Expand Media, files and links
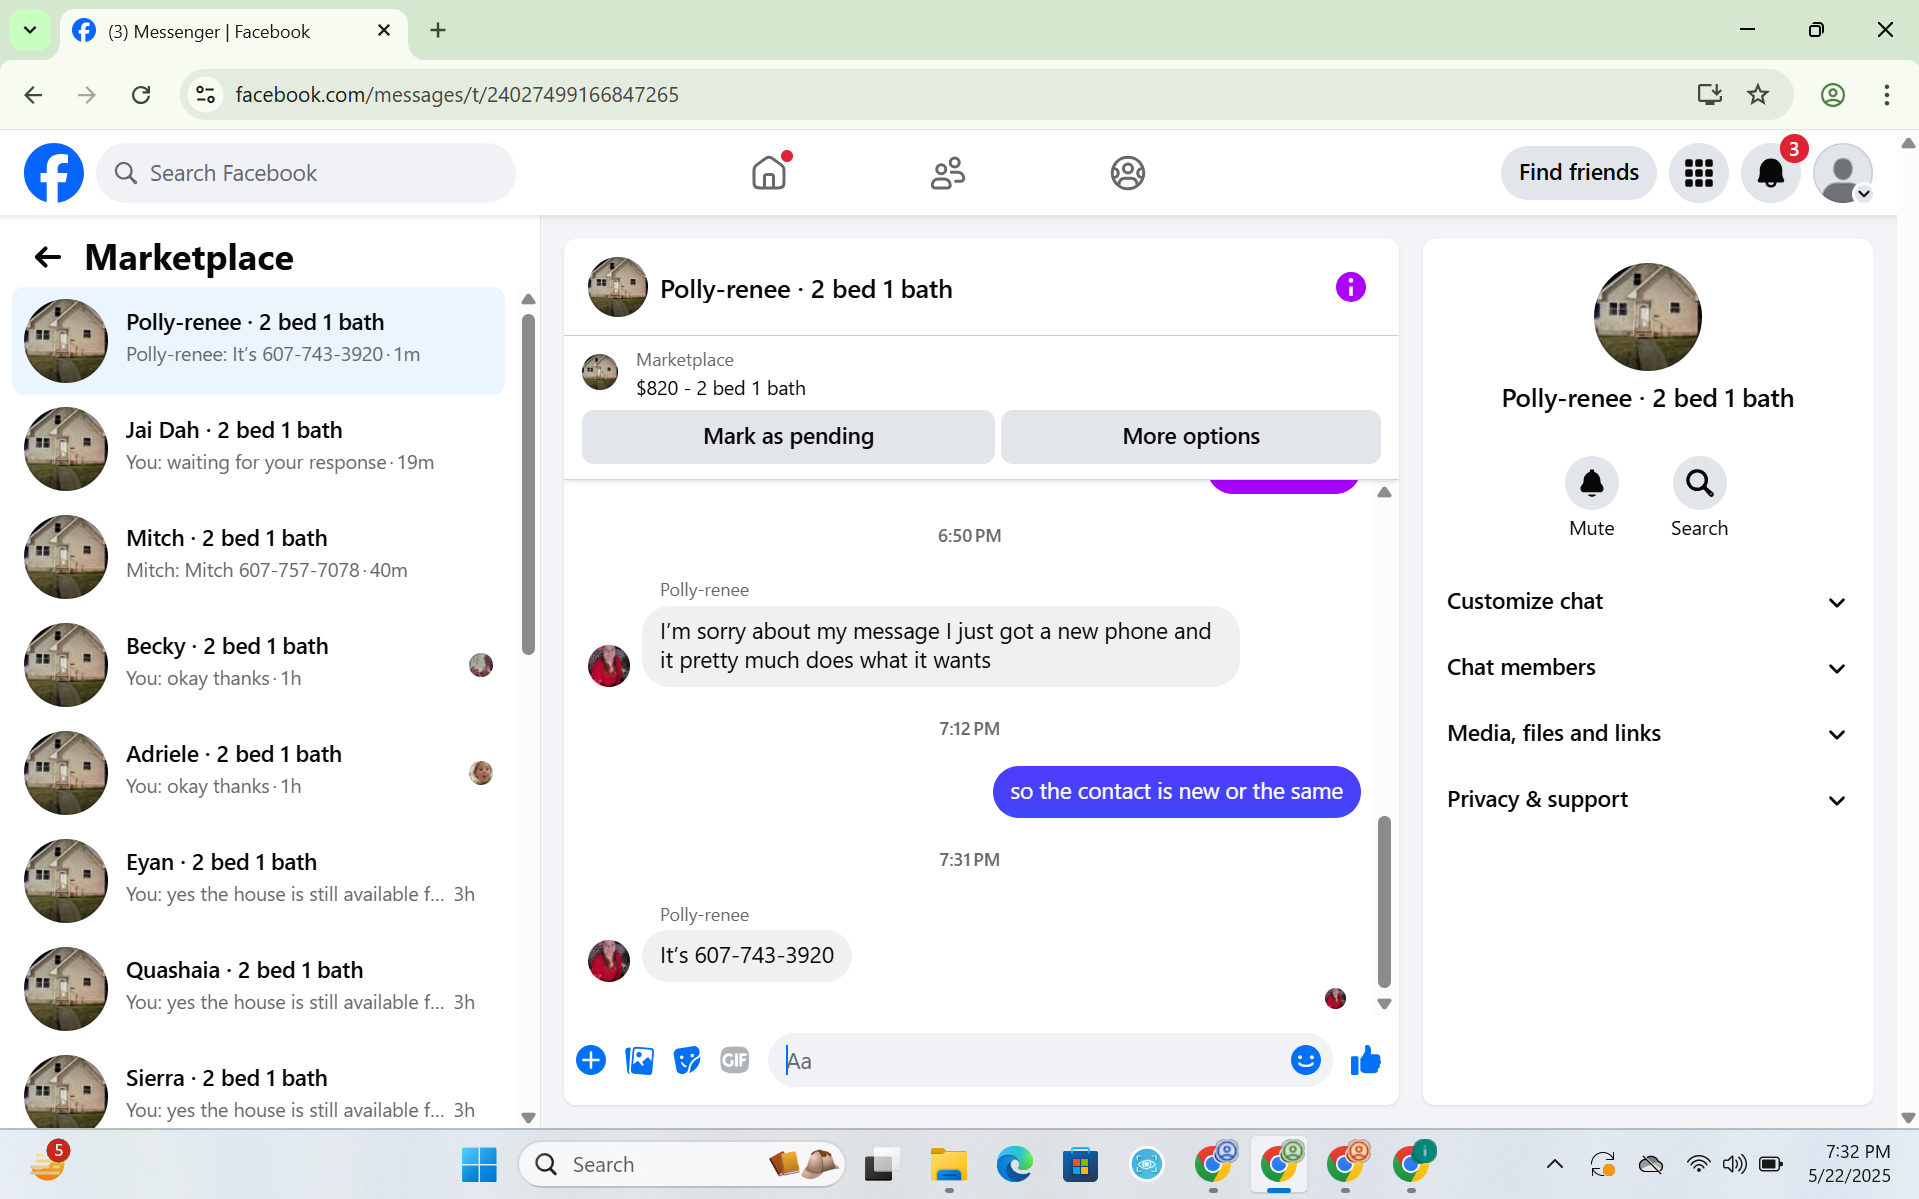This screenshot has width=1919, height=1199. [1647, 734]
